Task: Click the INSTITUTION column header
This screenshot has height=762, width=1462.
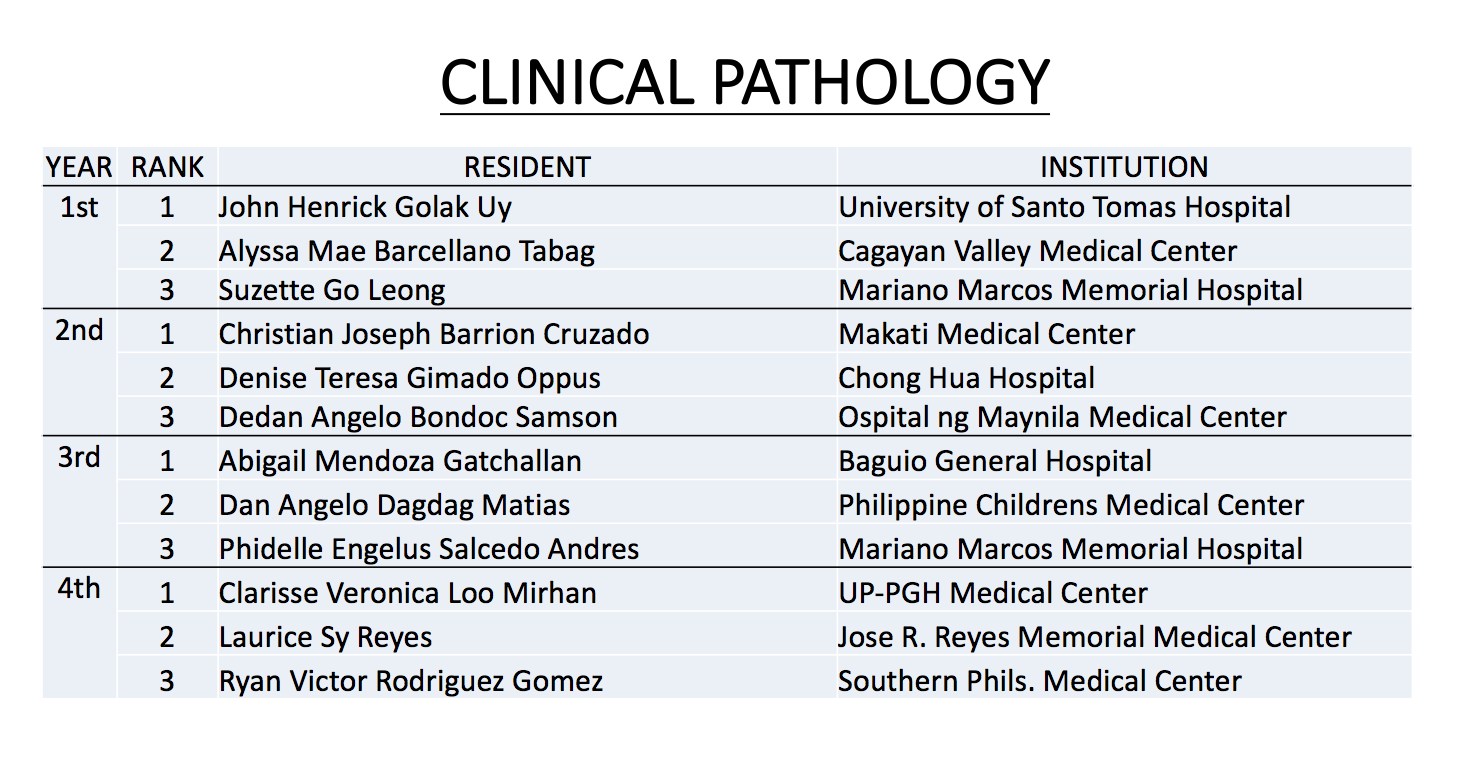Action: (x=1124, y=167)
